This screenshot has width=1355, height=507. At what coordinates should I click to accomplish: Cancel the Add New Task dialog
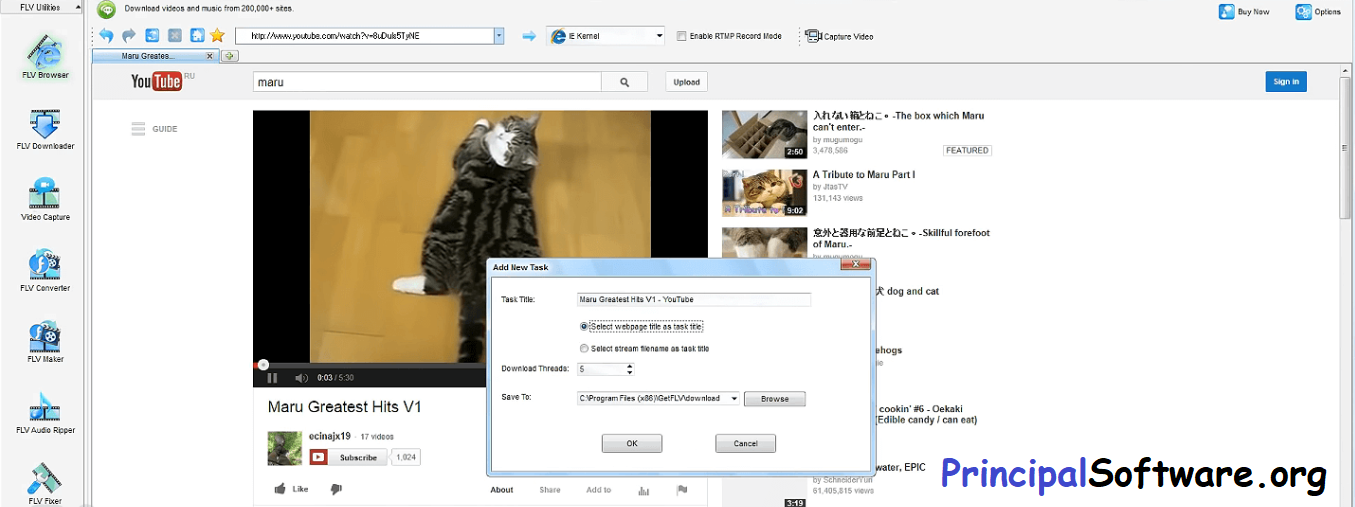[x=745, y=443]
